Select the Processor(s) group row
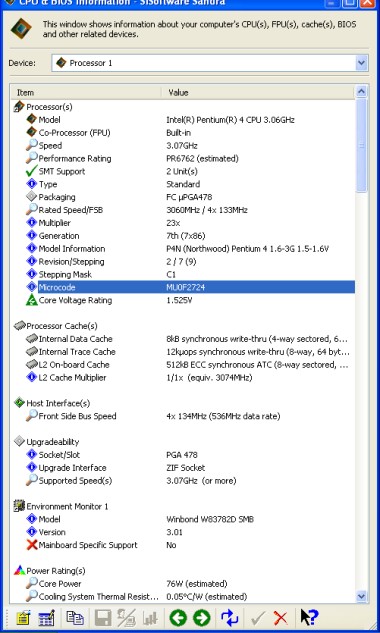Viewport: 380px width, 633px height. [183, 107]
